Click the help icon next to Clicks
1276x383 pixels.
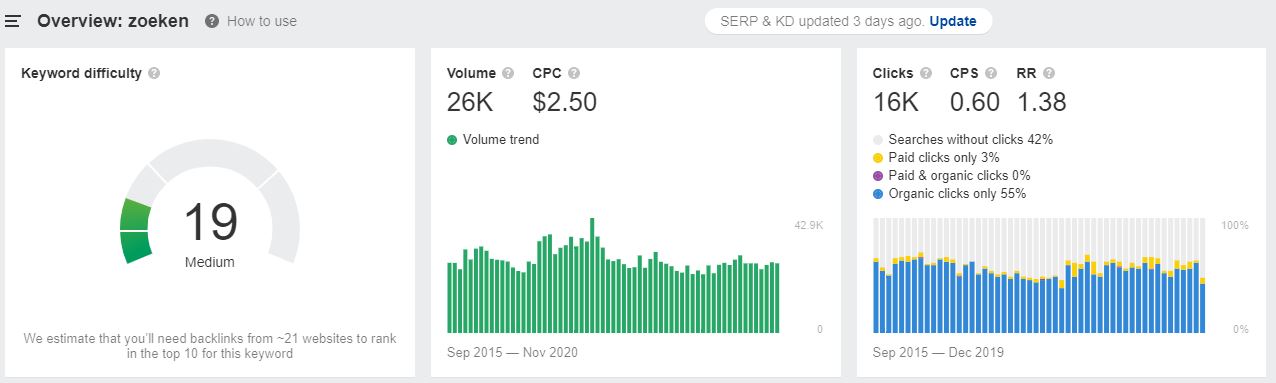[x=926, y=73]
